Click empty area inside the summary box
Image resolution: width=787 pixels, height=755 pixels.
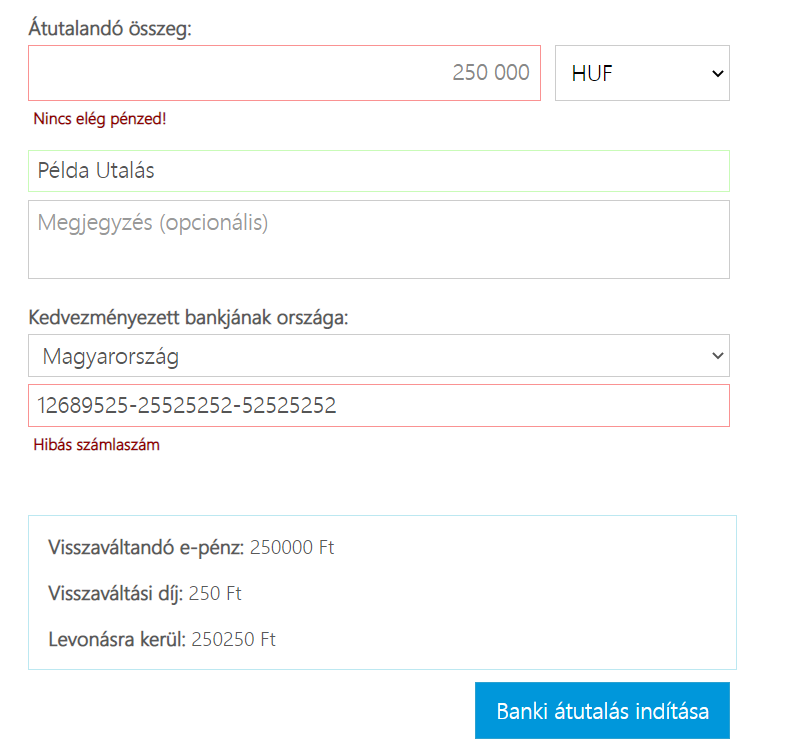tap(527, 592)
